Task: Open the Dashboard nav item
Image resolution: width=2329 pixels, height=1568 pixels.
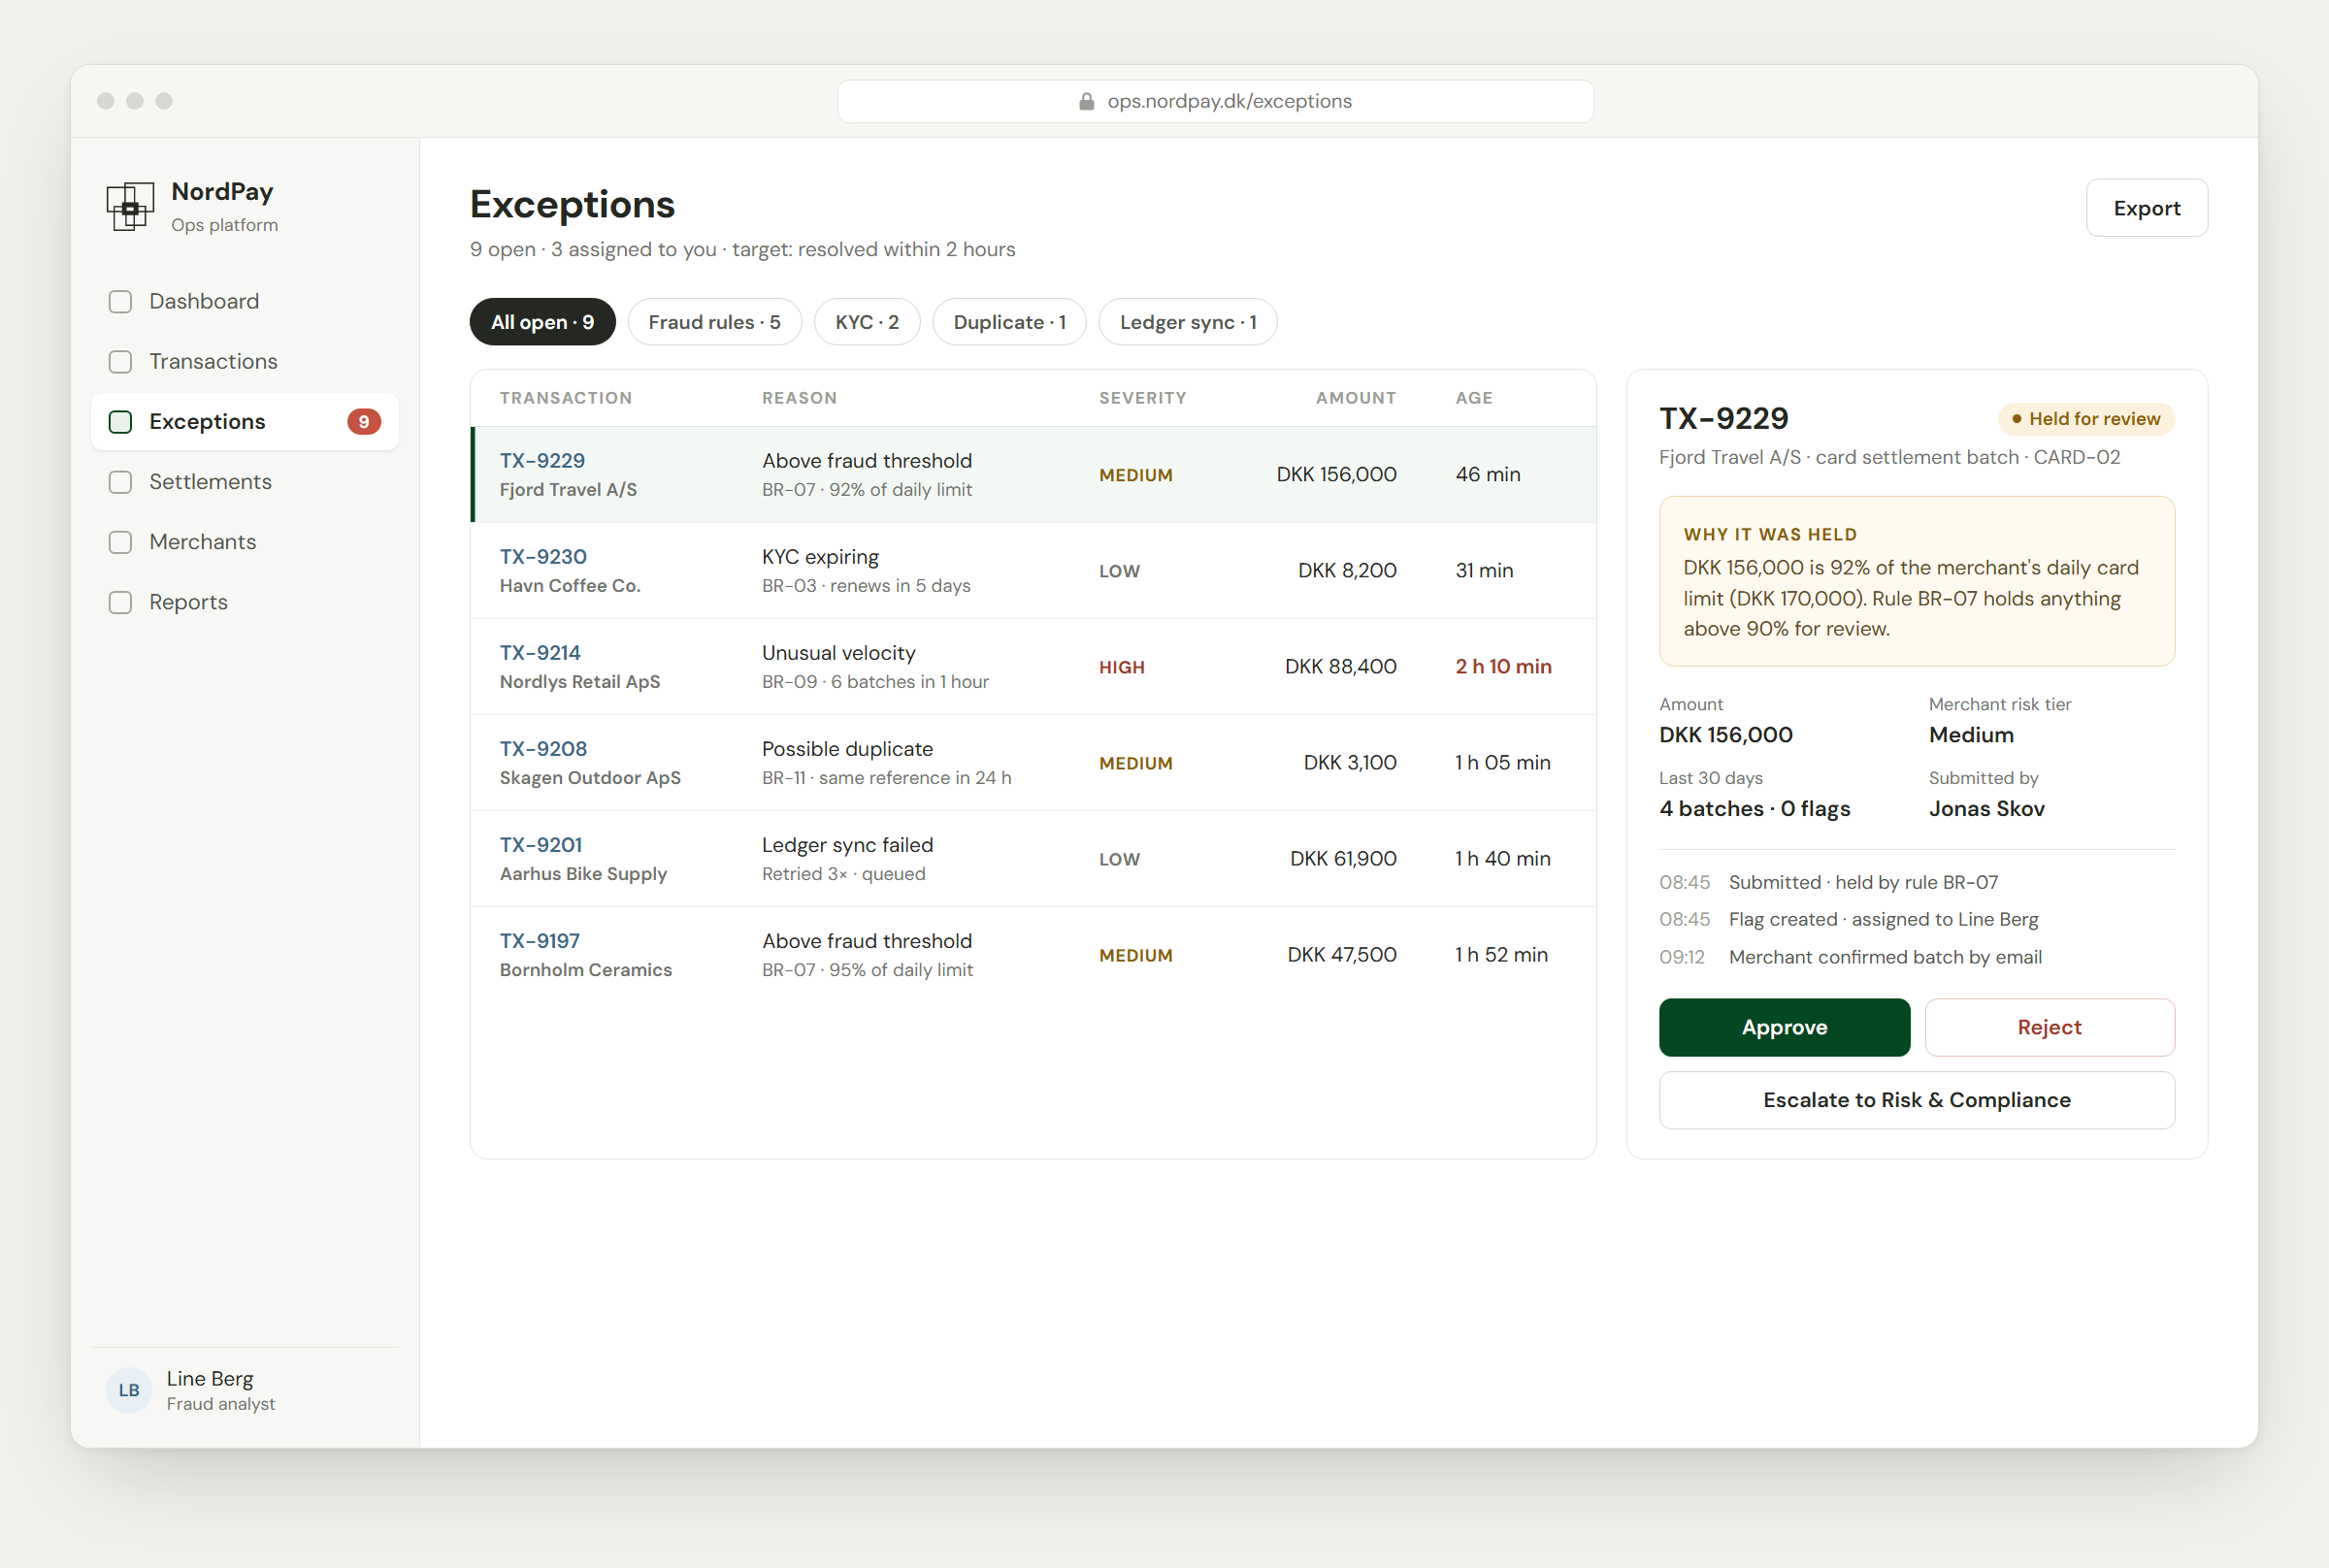Action: click(244, 301)
